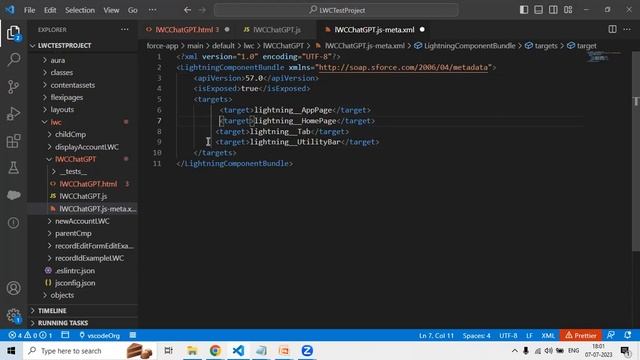640x360 pixels.
Task: Open the Run and Debug view
Action: (13, 114)
